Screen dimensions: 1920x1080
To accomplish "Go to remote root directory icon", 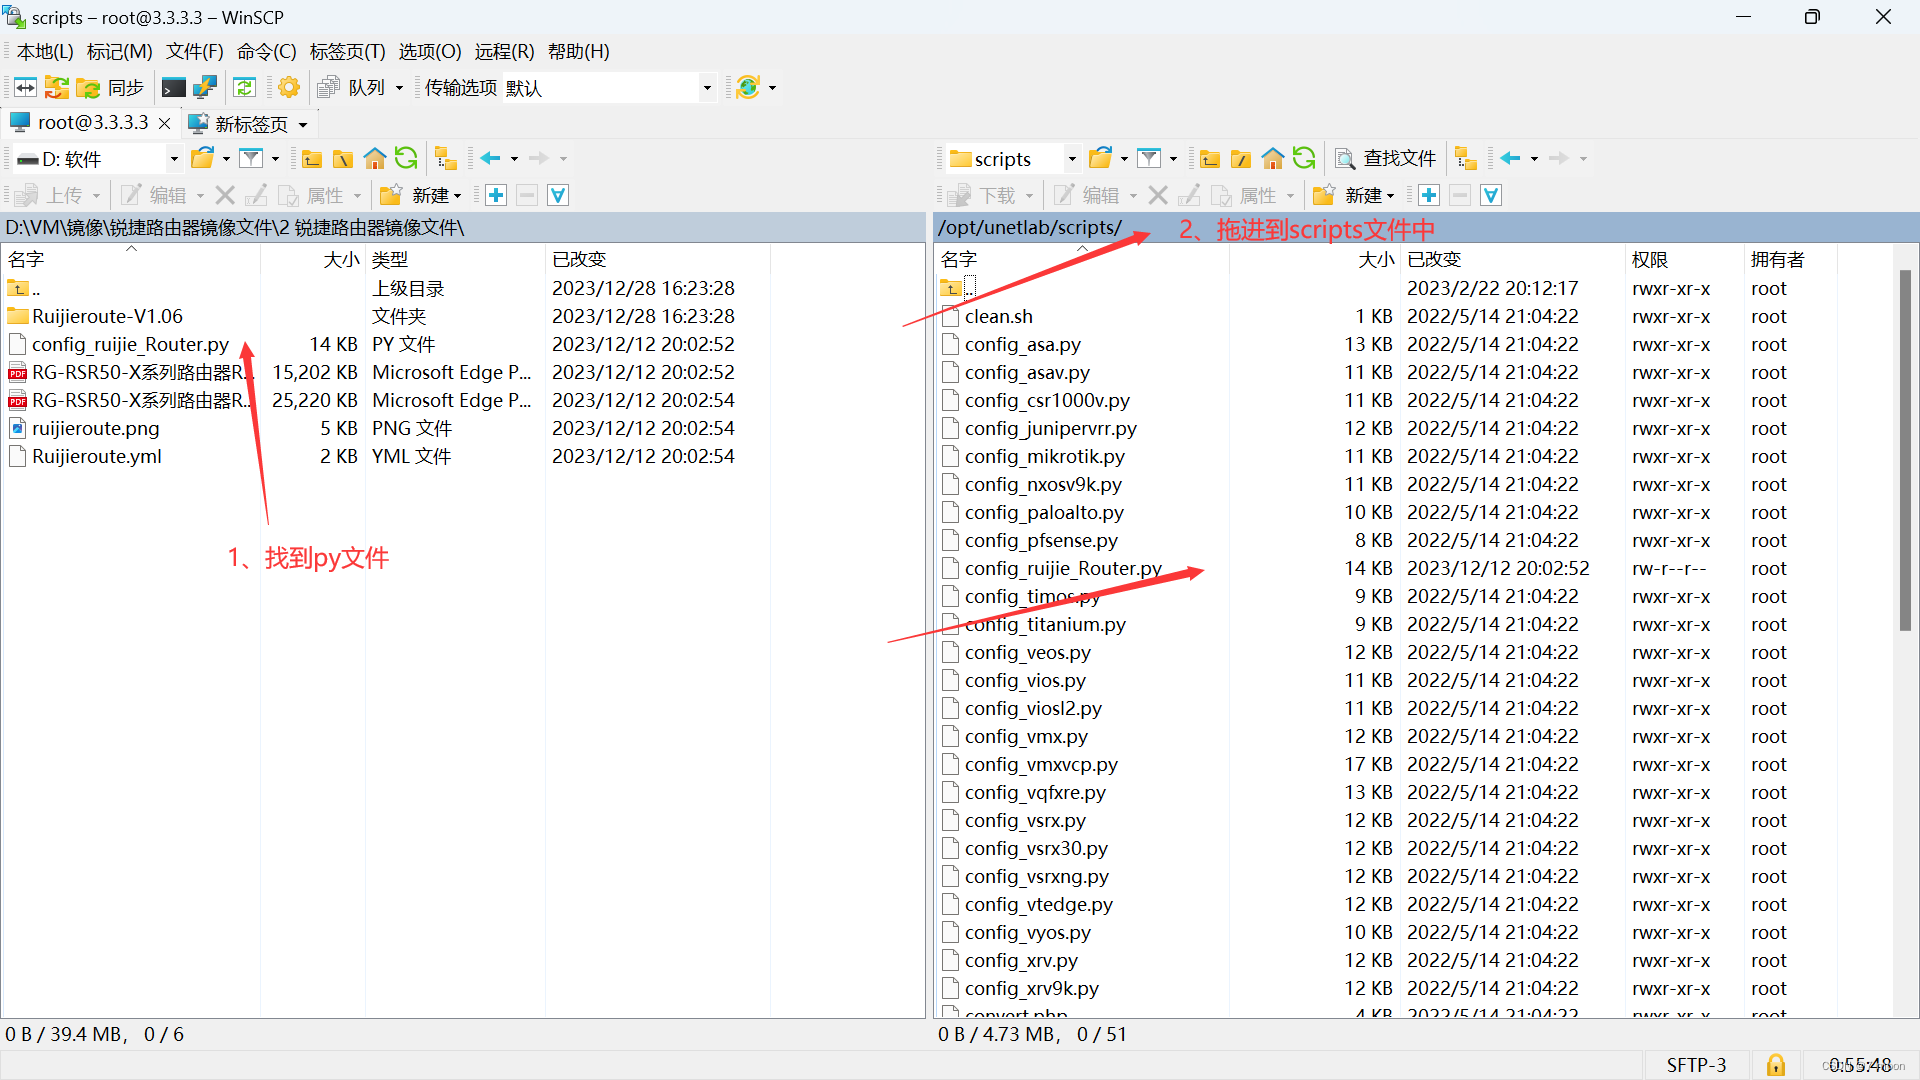I will coord(1241,158).
